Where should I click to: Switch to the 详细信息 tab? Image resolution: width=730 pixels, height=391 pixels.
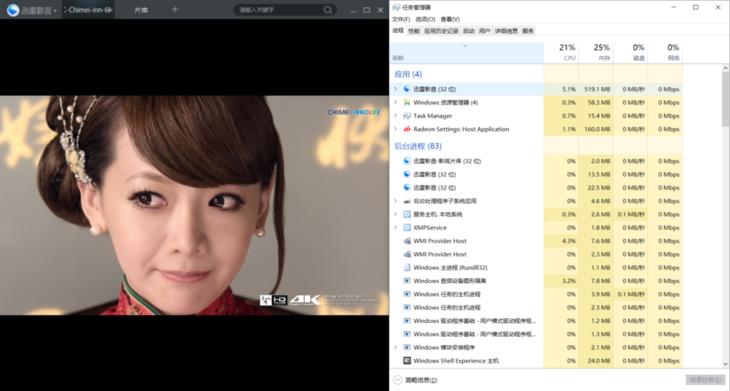click(x=506, y=31)
